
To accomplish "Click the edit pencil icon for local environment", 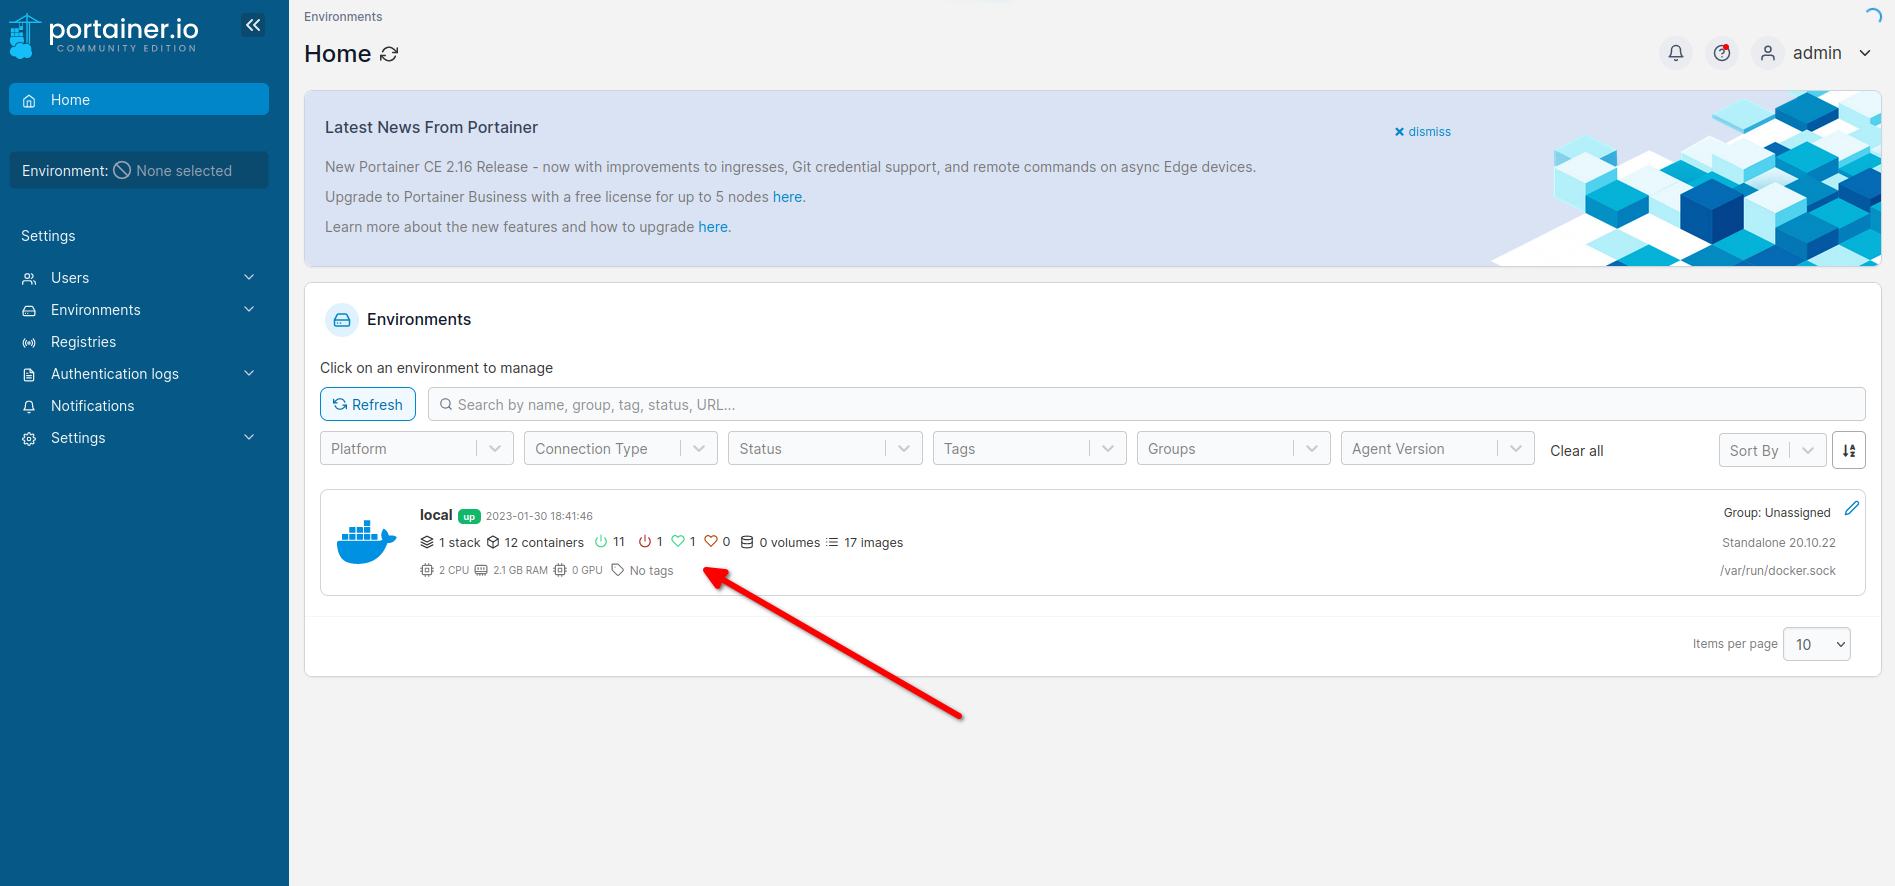I will [x=1852, y=508].
